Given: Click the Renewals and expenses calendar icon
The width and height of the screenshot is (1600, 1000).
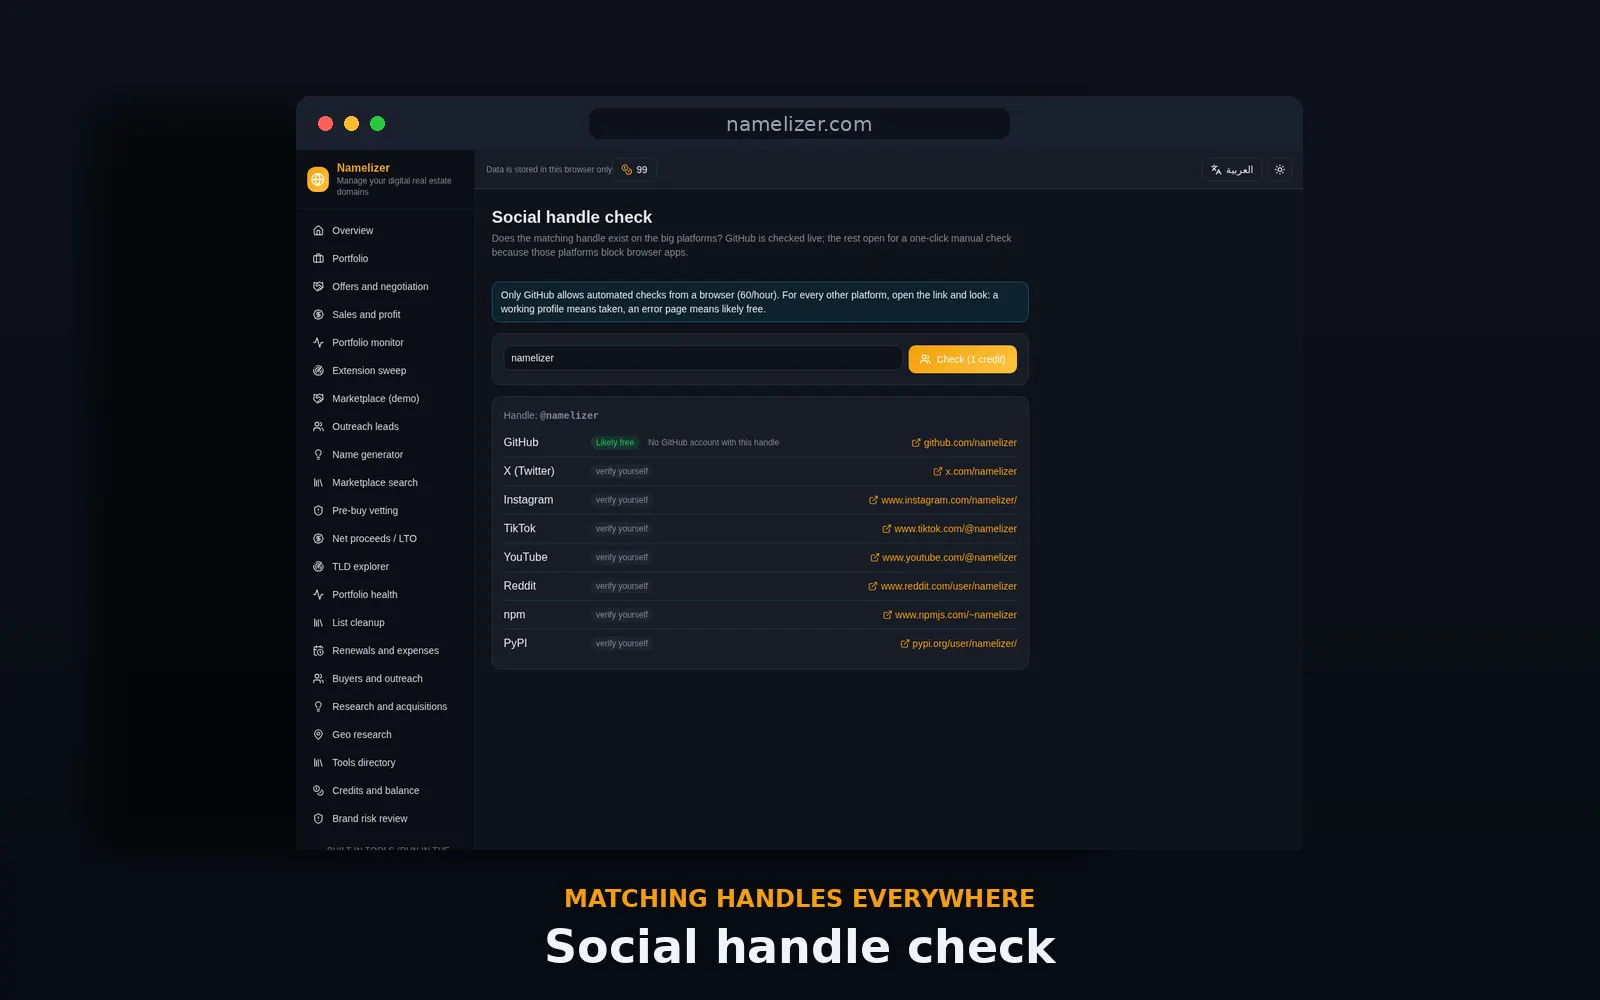Looking at the screenshot, I should [318, 651].
